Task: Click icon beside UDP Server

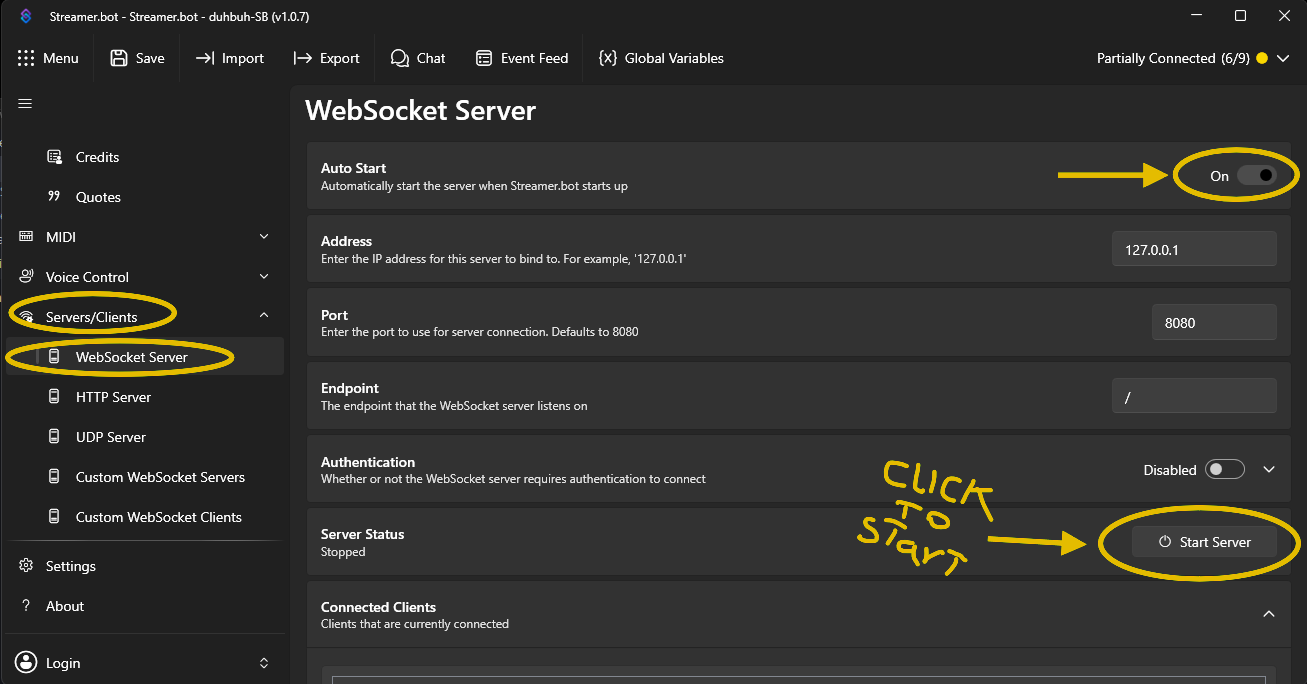Action: pos(54,437)
